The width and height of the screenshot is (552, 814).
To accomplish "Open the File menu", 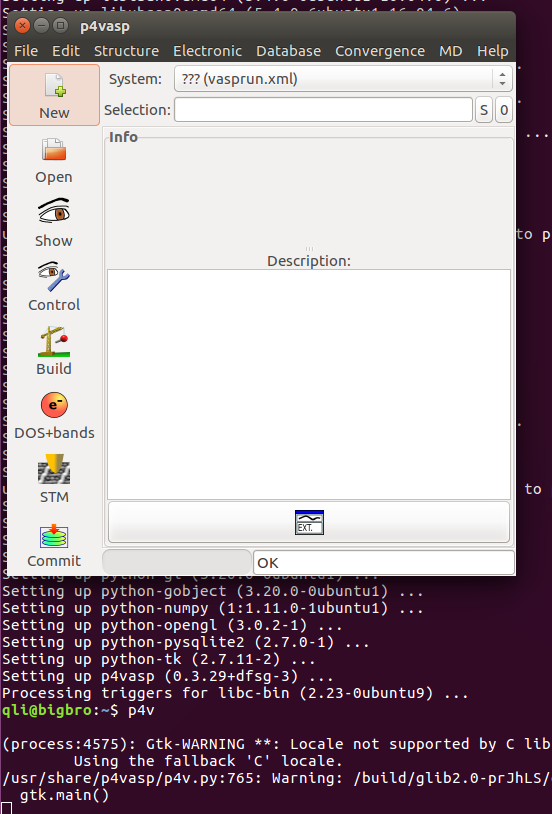I will point(26,51).
